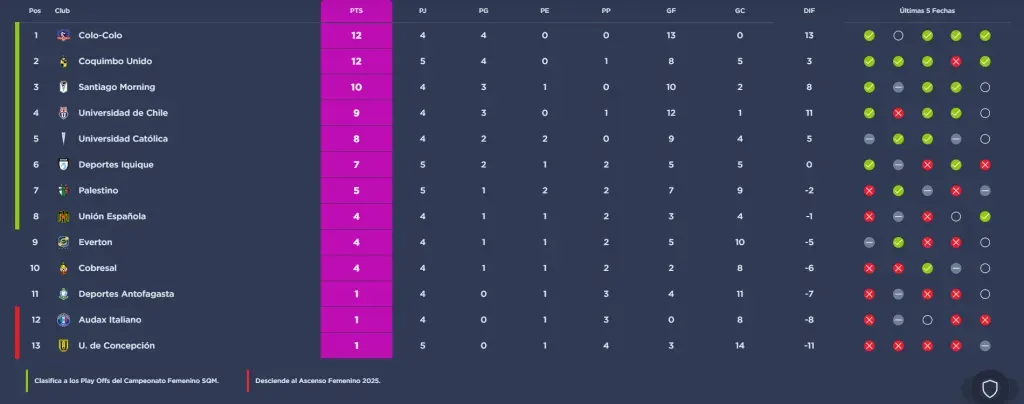Sort table by PTS column header
1024x404 pixels.
coord(356,11)
